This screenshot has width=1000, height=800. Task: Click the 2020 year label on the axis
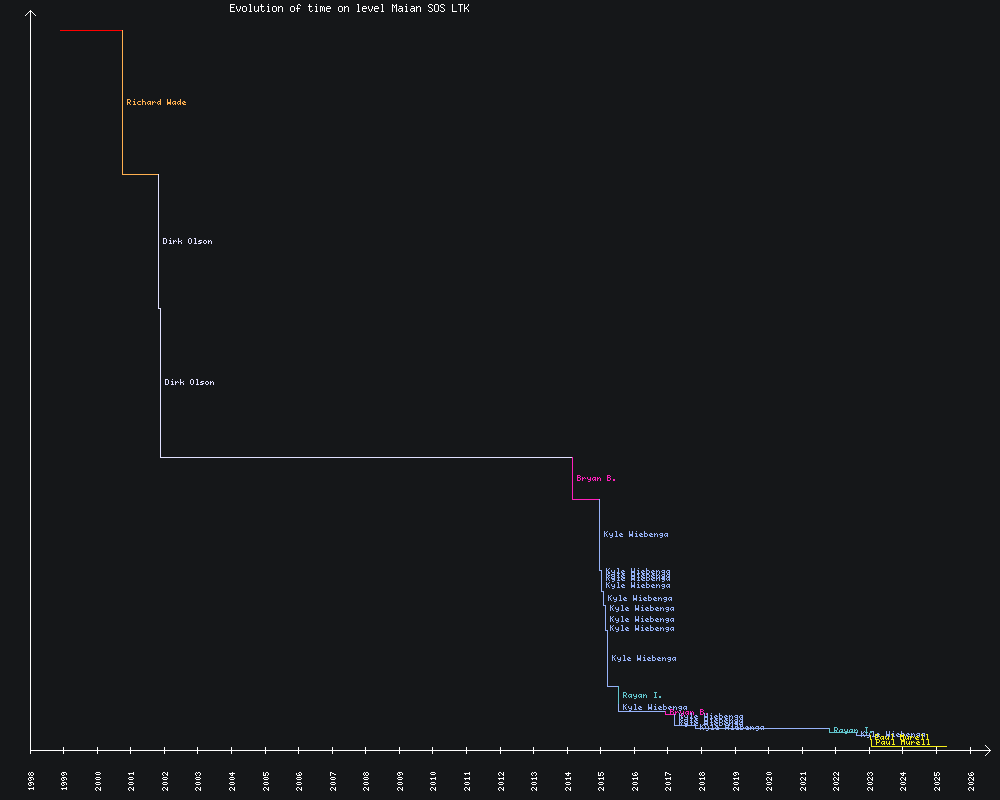click(770, 780)
